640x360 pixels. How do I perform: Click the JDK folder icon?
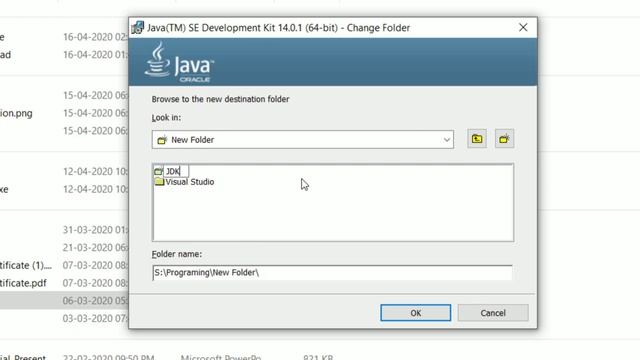(x=158, y=171)
